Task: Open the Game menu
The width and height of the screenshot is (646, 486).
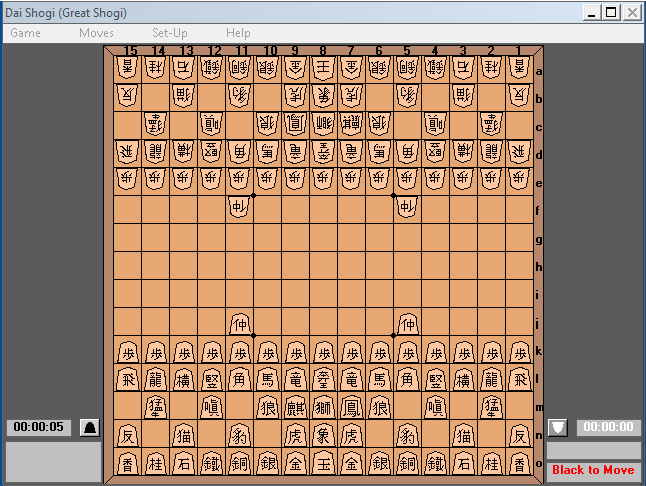Action: [x=26, y=33]
